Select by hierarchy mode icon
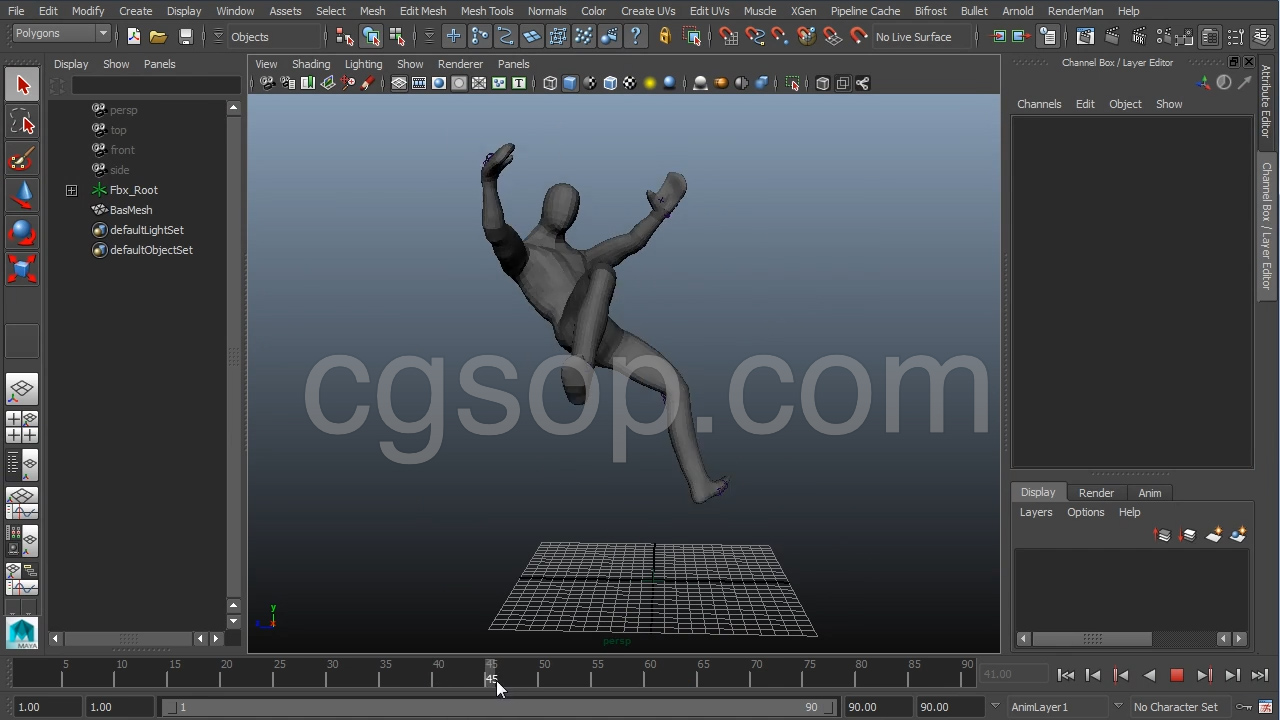Image resolution: width=1280 pixels, height=720 pixels. pyautogui.click(x=345, y=37)
